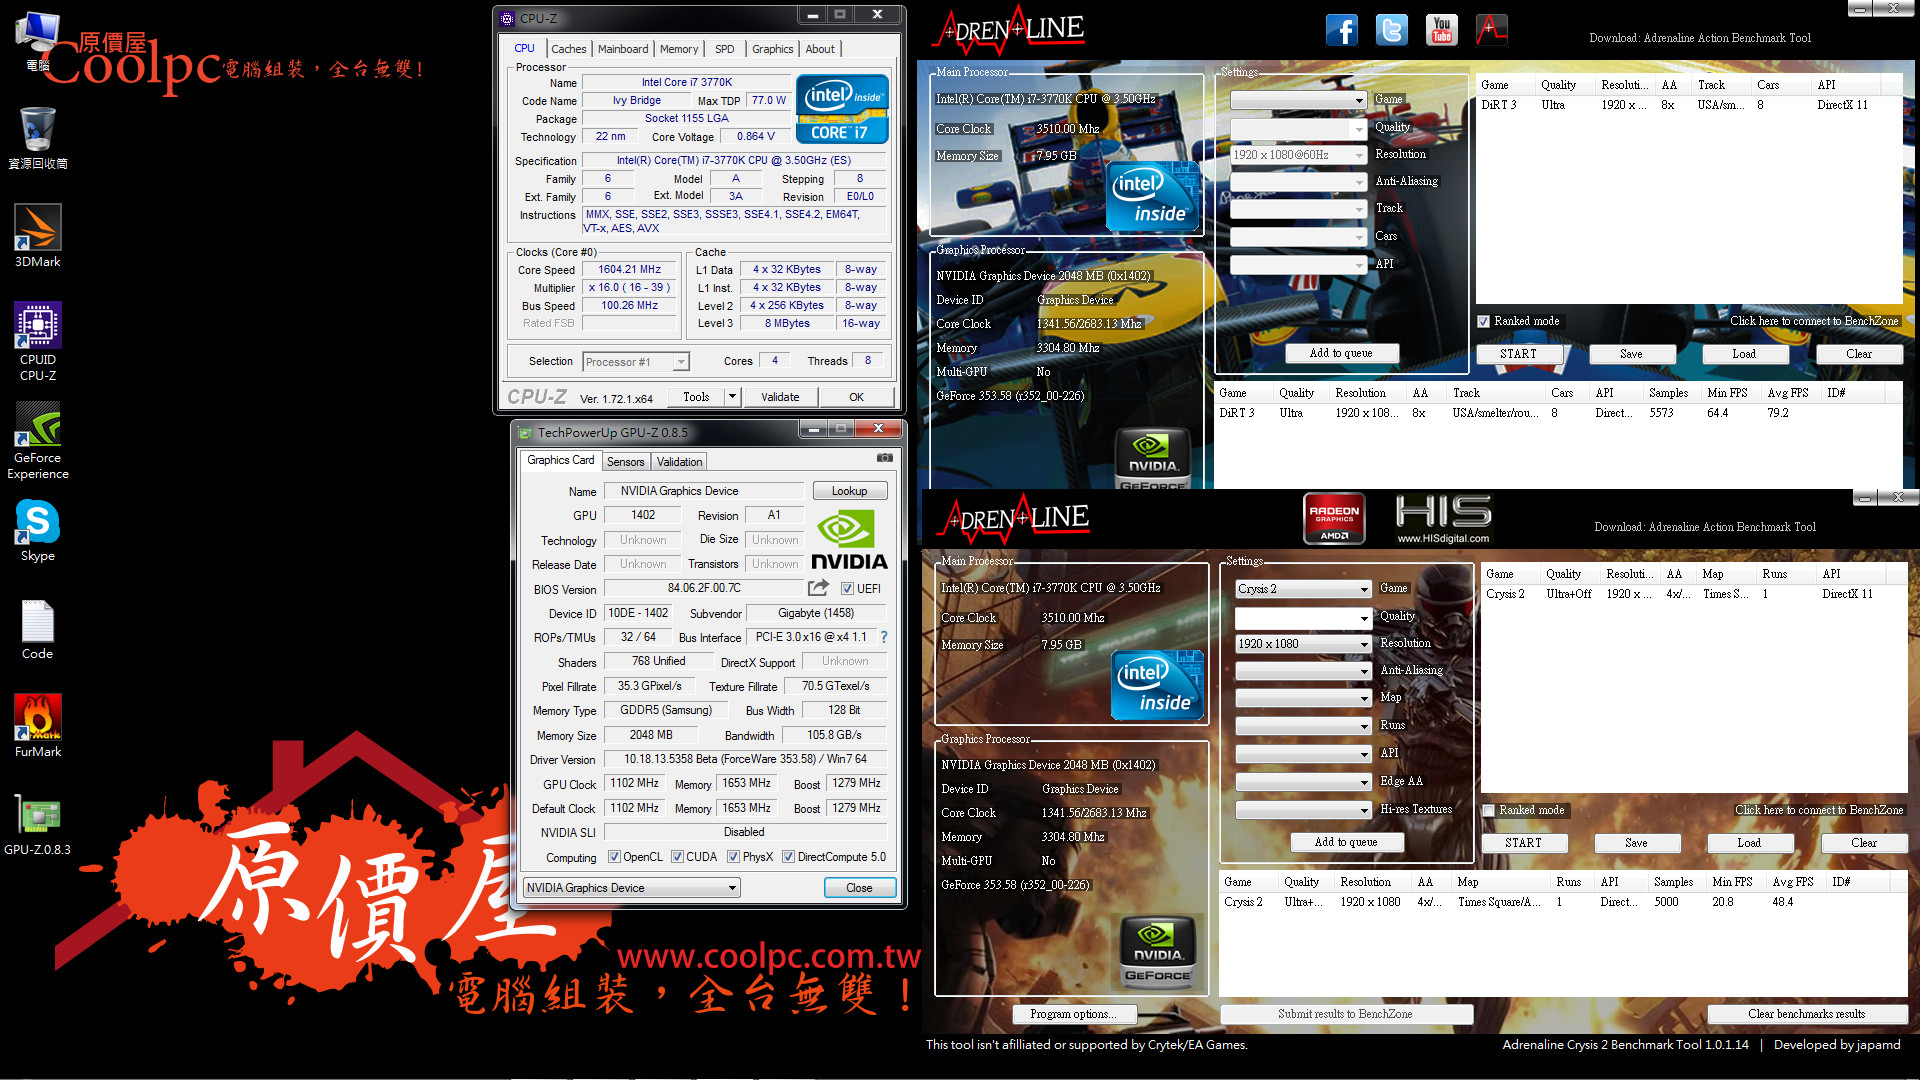1920x1080 pixels.
Task: Click START in the Crysis 2 benchmark tool
Action: (x=1523, y=843)
